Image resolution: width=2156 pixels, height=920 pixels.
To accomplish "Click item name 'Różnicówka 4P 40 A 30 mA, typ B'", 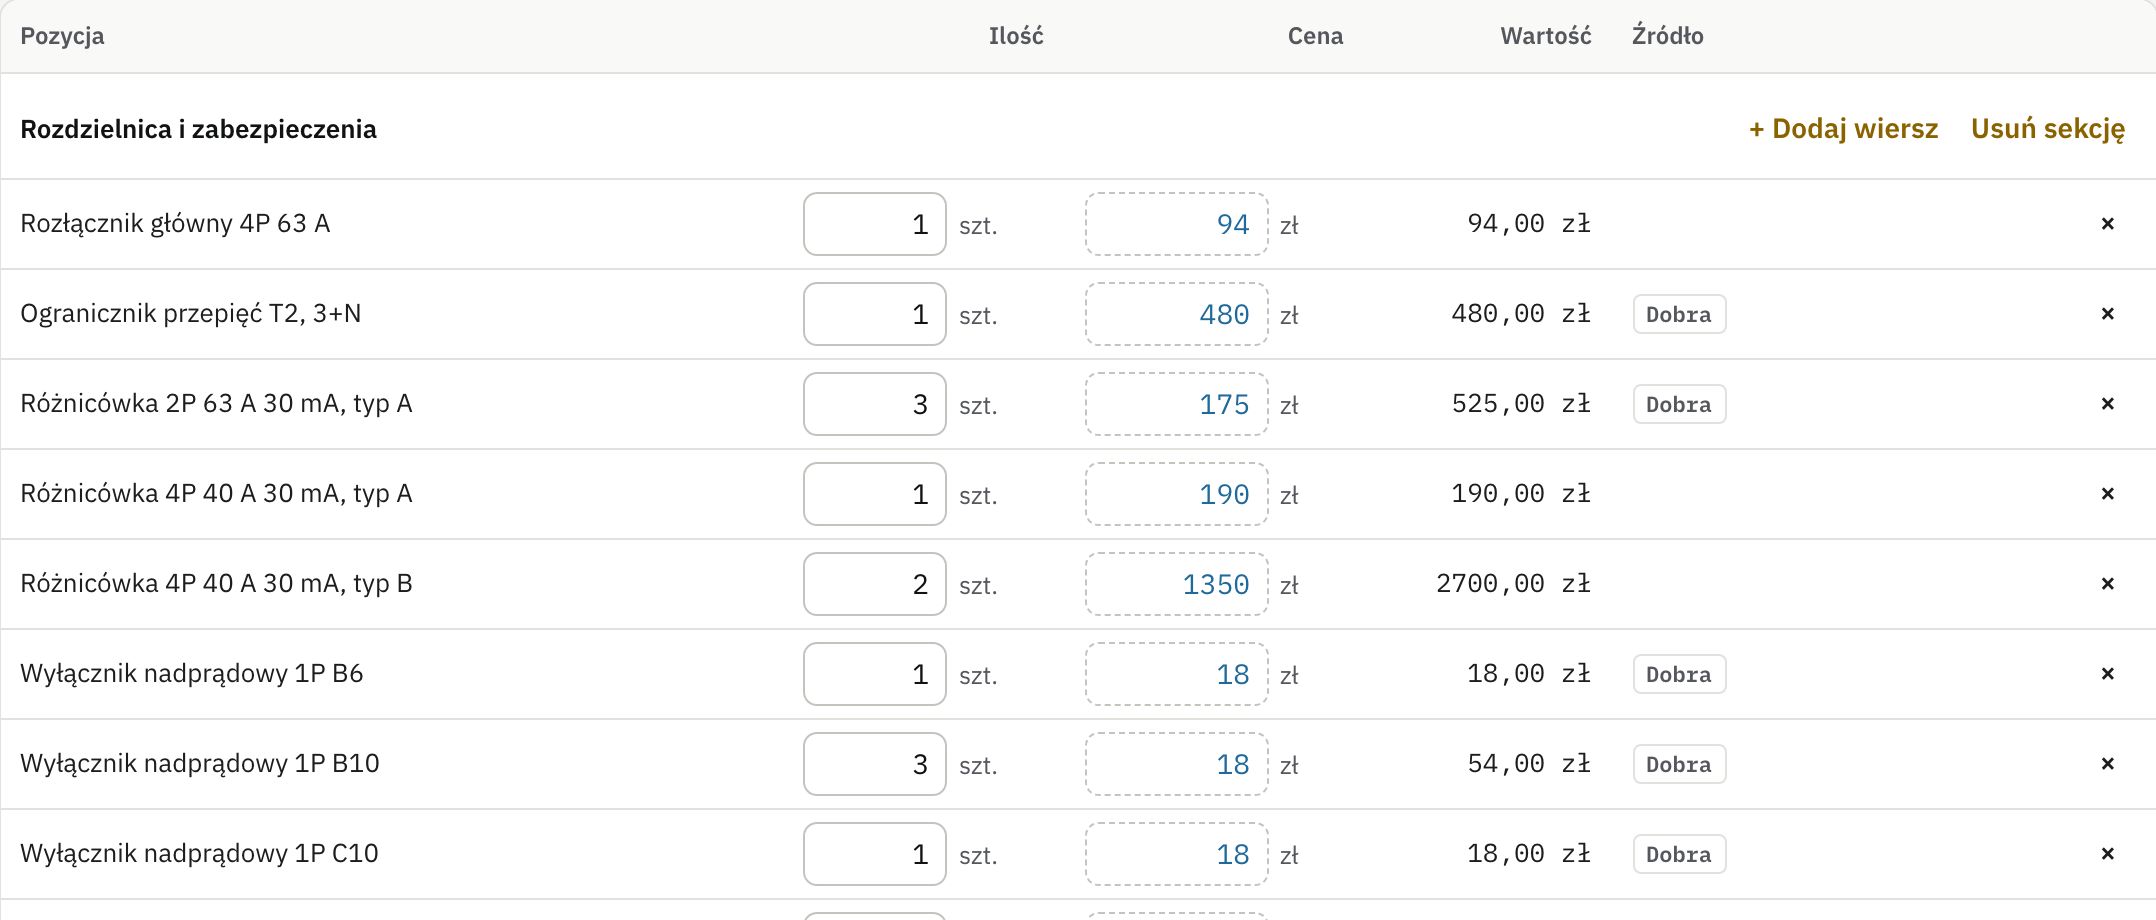I will (216, 584).
